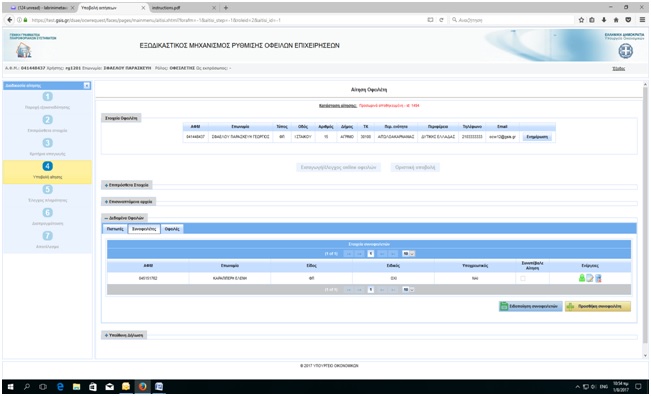The image size is (651, 396).
Task: Click the Ειδοποίηση συνοφειλετών button
Action: pos(531,306)
